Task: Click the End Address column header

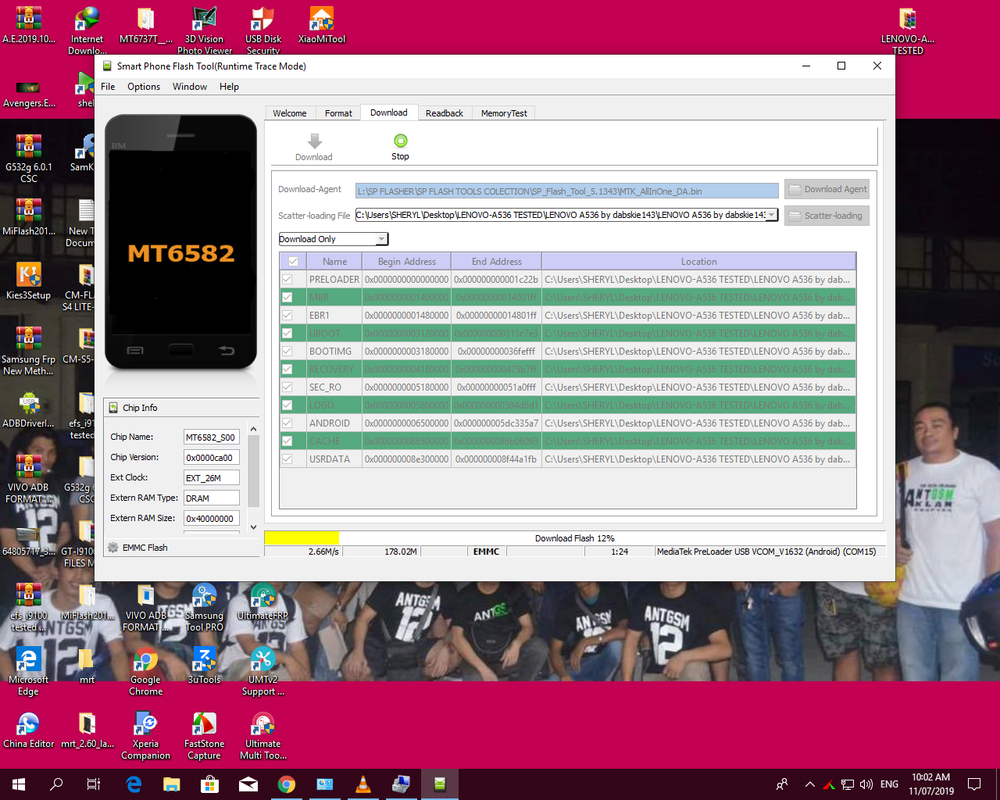Action: point(496,262)
